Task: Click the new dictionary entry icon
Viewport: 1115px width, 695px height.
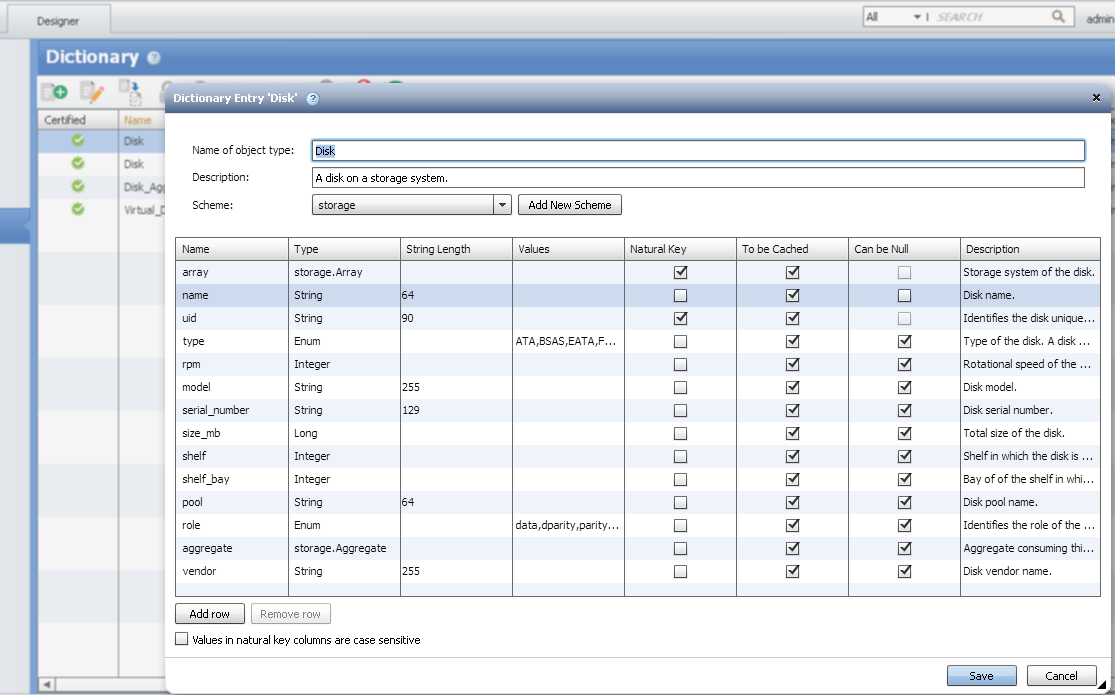Action: pos(54,92)
